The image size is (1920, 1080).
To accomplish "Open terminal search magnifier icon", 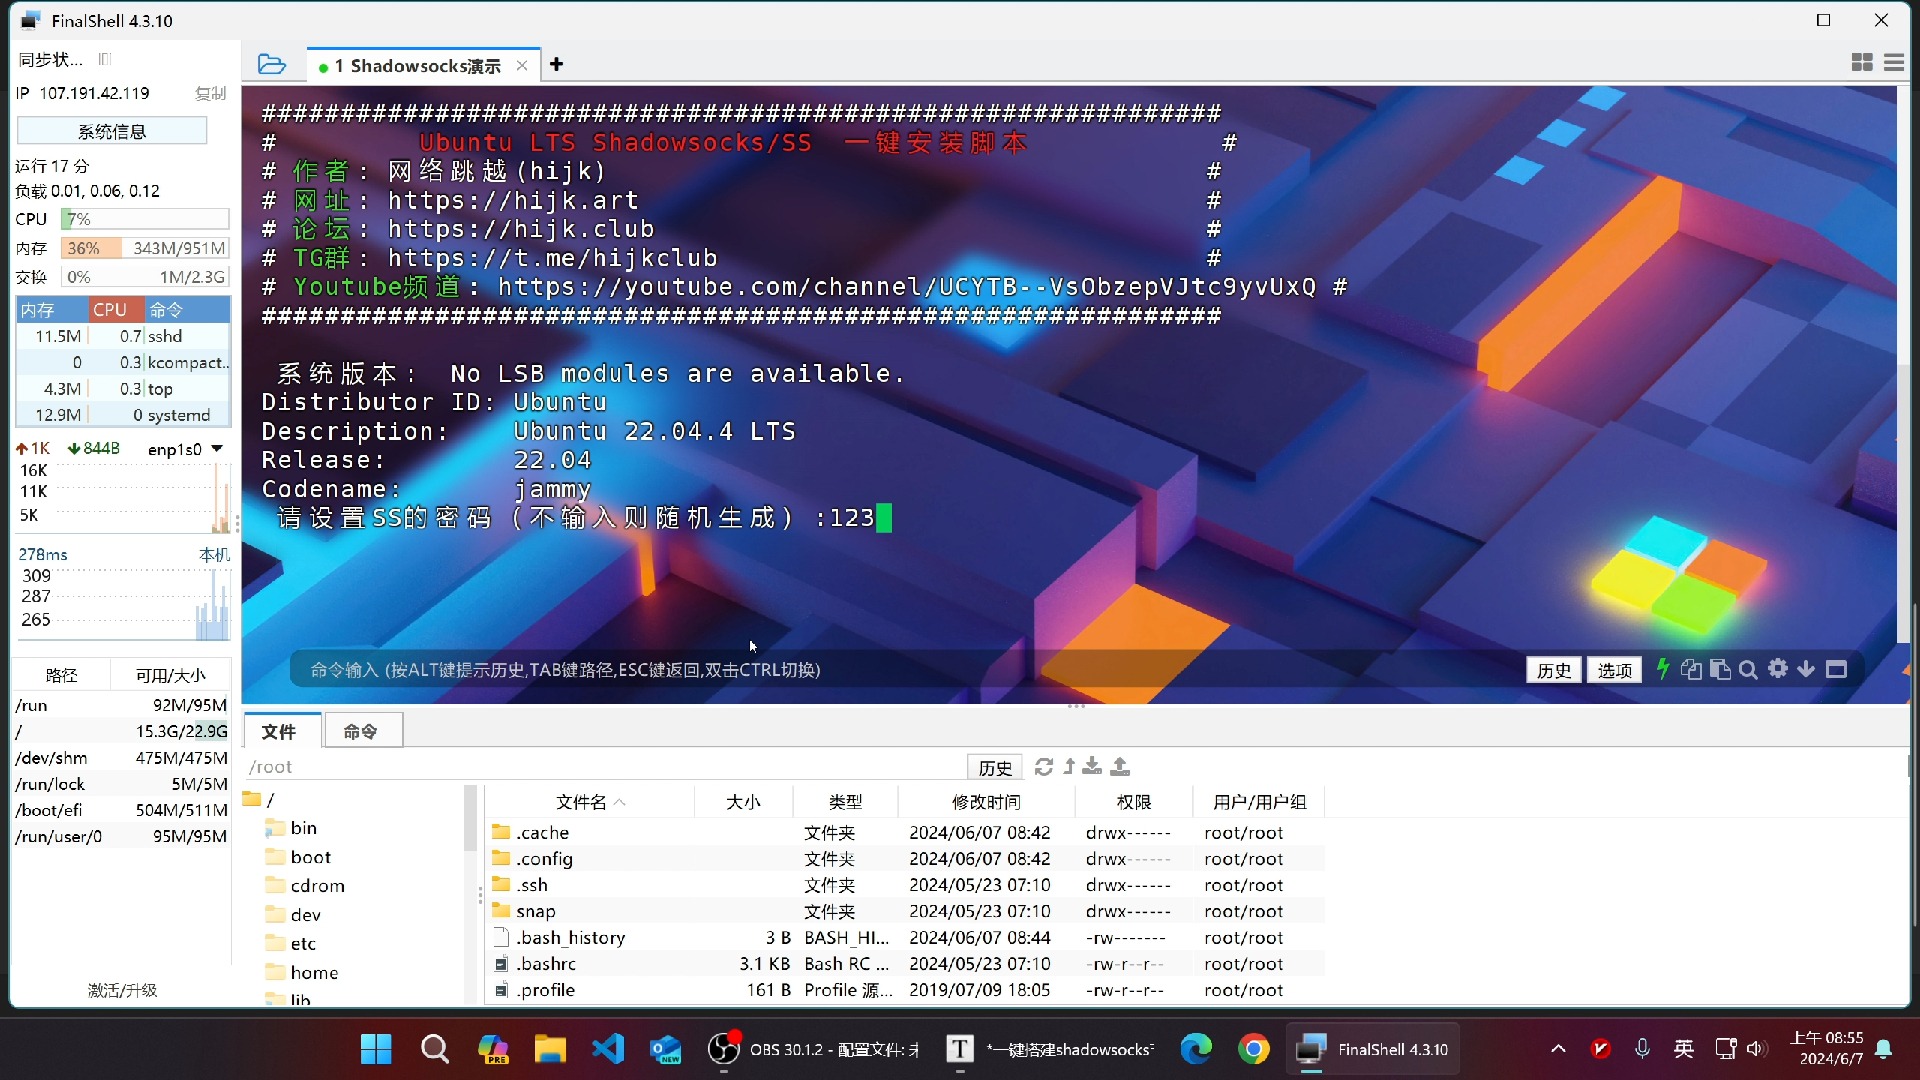I will pos(1748,669).
